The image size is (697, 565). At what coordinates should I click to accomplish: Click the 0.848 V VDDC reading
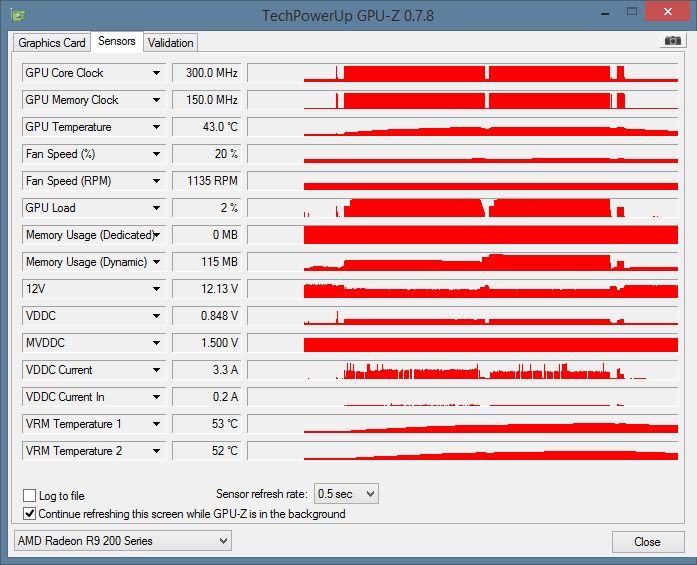pos(207,316)
